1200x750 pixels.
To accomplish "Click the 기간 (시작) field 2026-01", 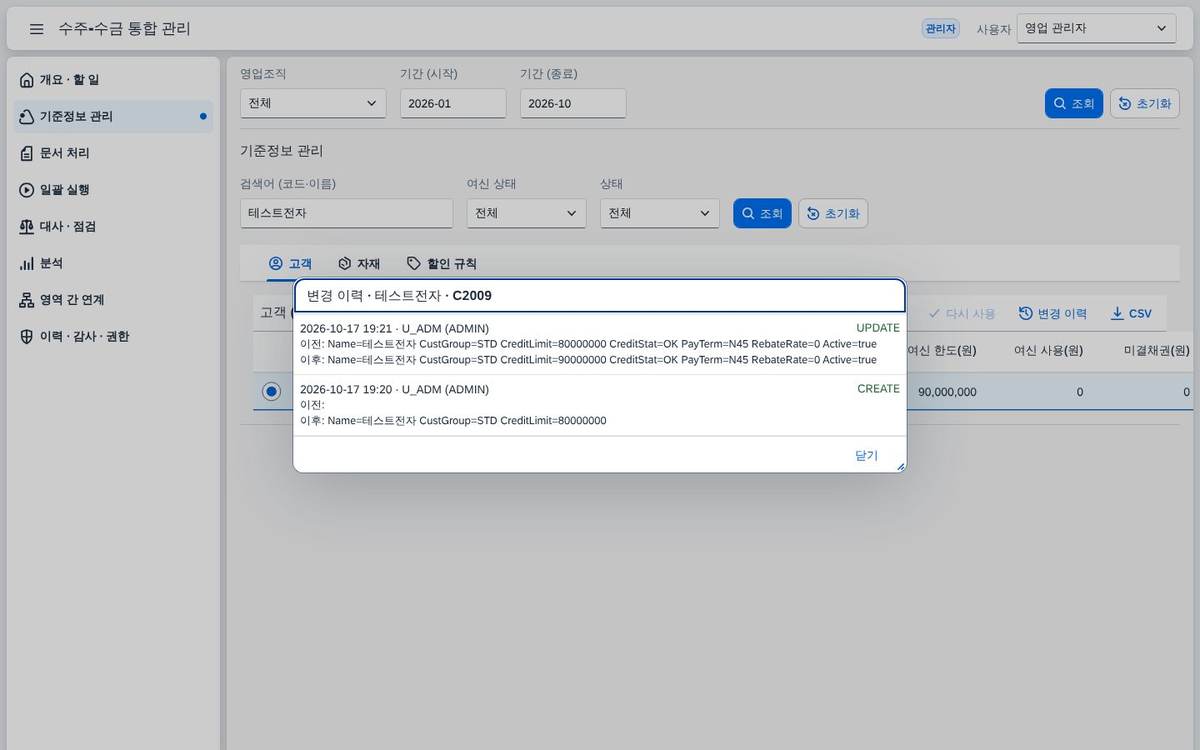I will point(453,103).
